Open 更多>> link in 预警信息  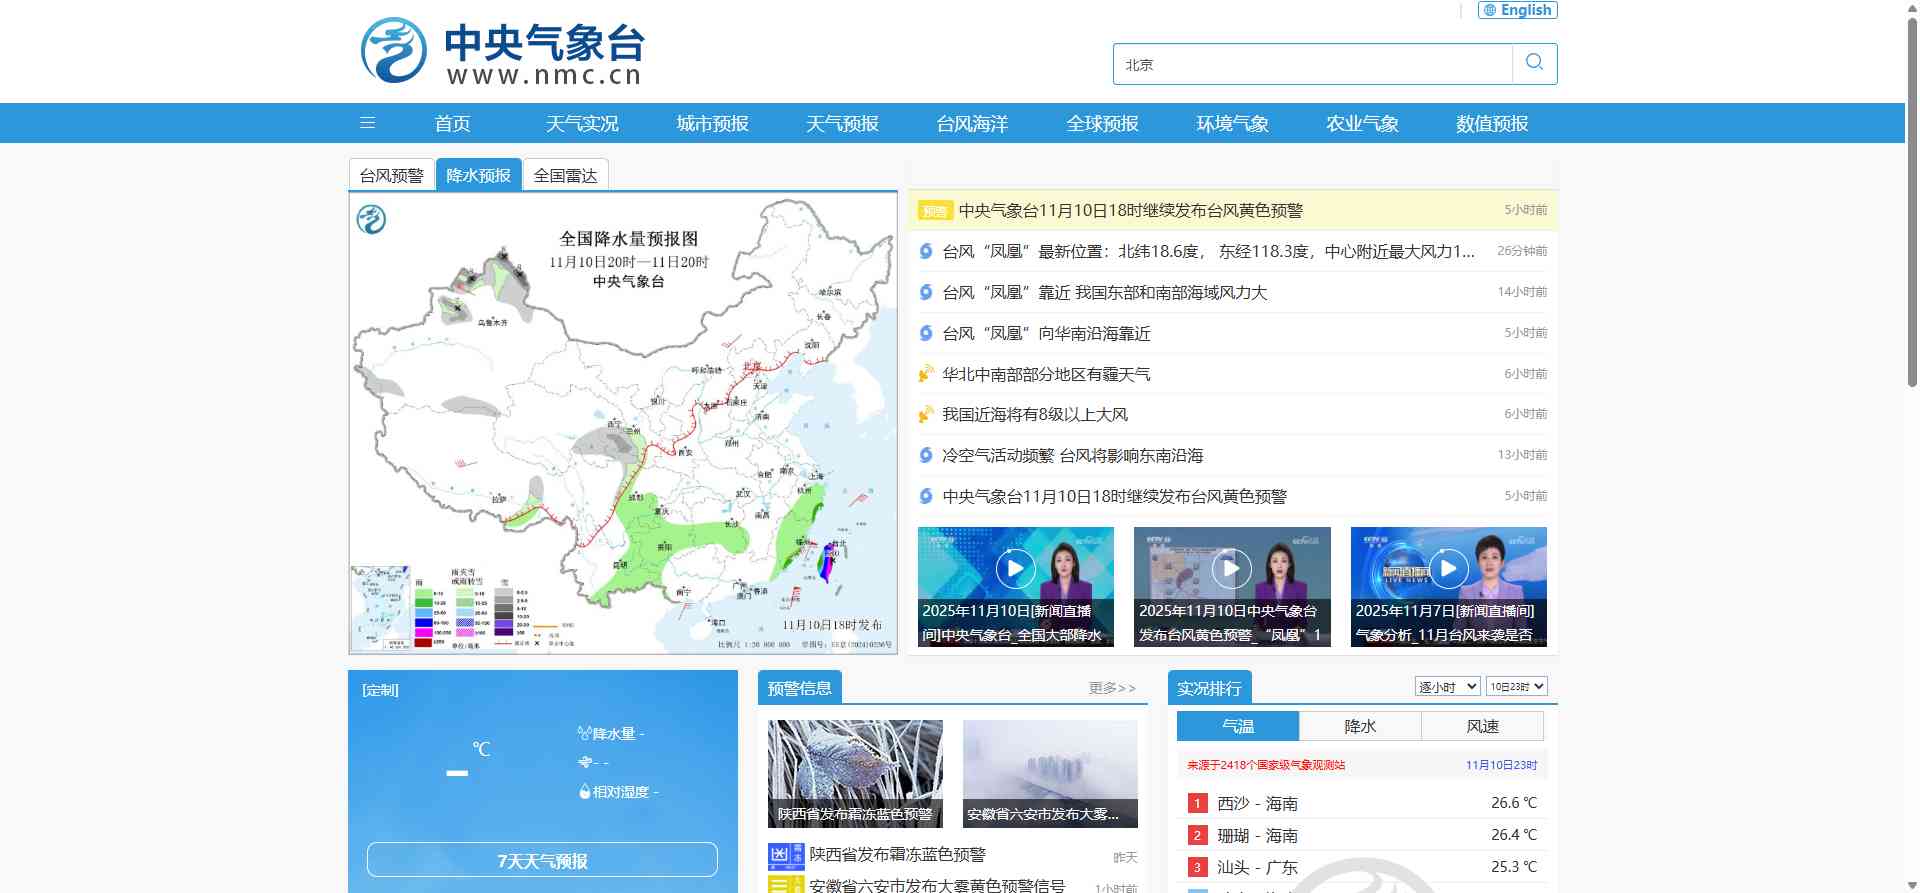point(1112,688)
